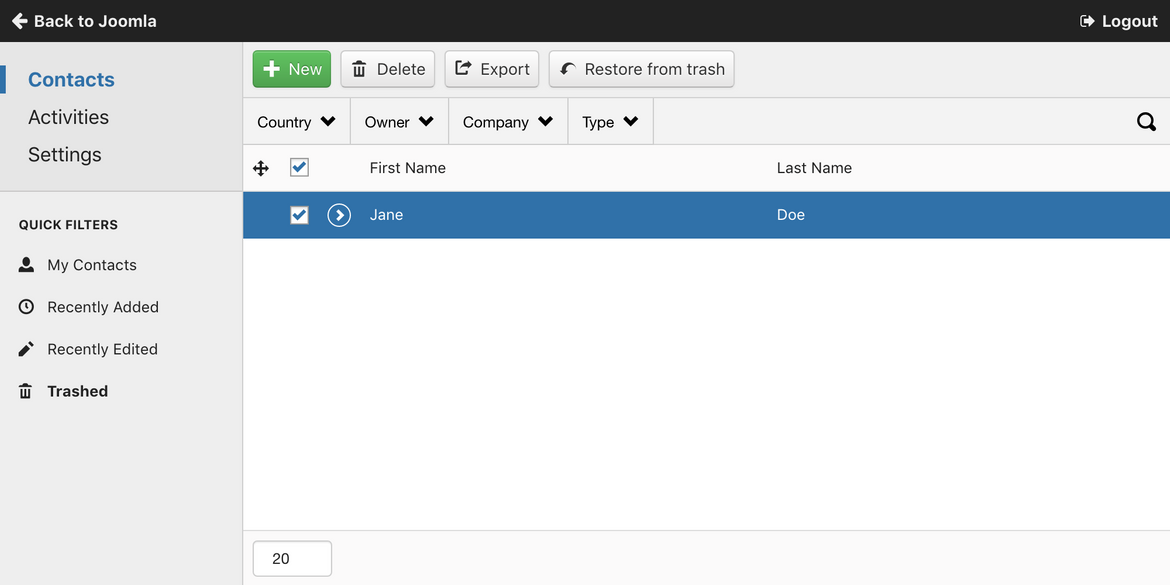Image resolution: width=1170 pixels, height=585 pixels.
Task: Click the move/reorder cross arrows icon
Action: pos(260,169)
